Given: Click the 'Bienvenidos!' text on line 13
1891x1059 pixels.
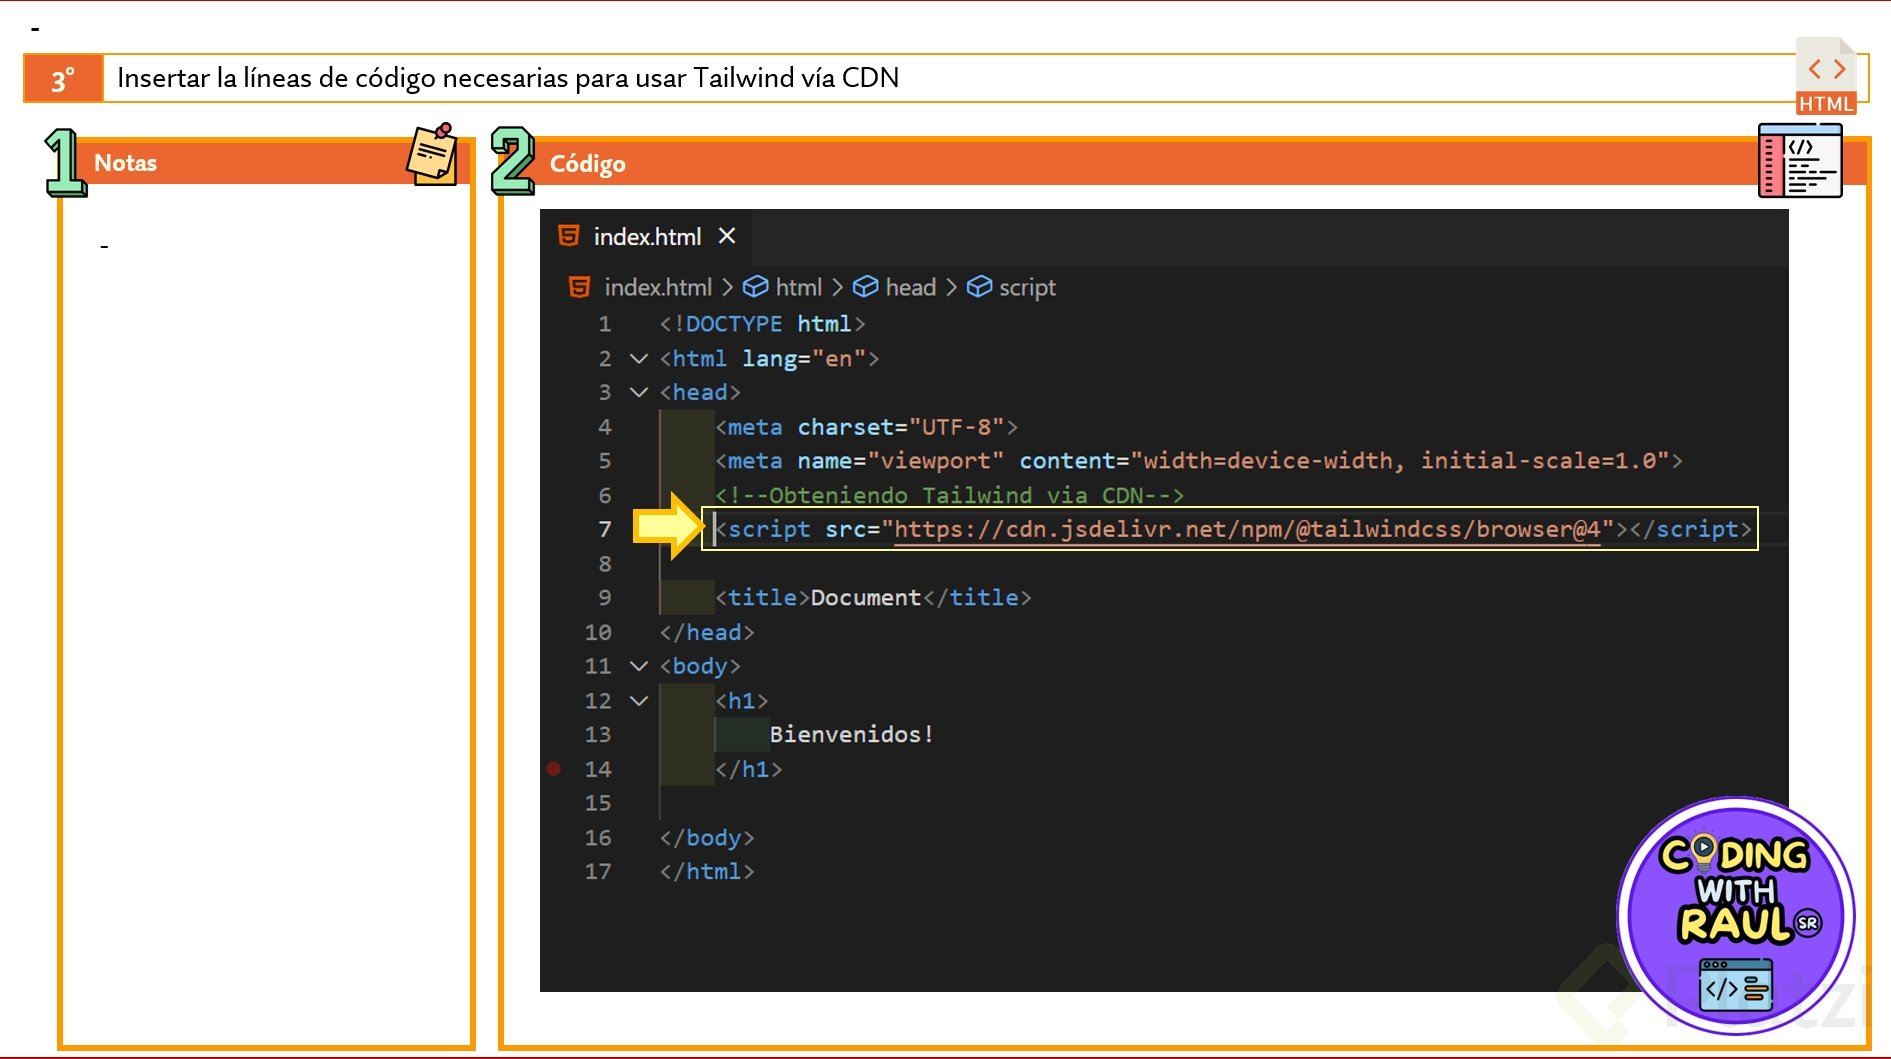Looking at the screenshot, I should tap(851, 735).
